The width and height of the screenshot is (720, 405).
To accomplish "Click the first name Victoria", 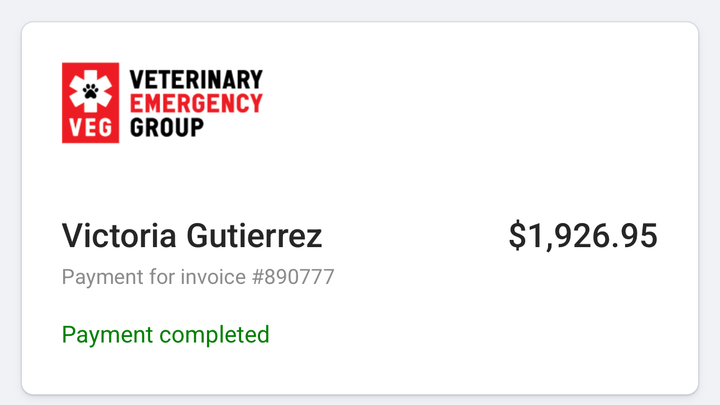I will [119, 236].
